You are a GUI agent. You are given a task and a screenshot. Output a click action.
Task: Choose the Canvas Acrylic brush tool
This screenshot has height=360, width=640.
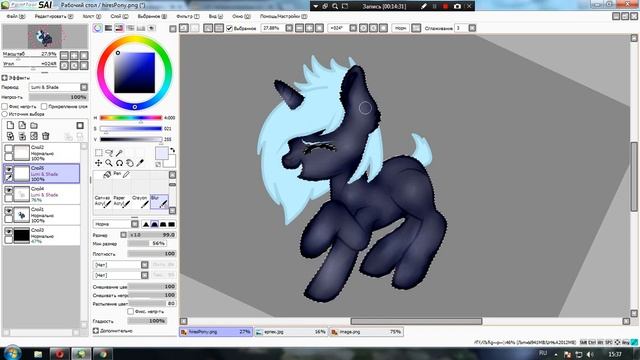[x=103, y=202]
